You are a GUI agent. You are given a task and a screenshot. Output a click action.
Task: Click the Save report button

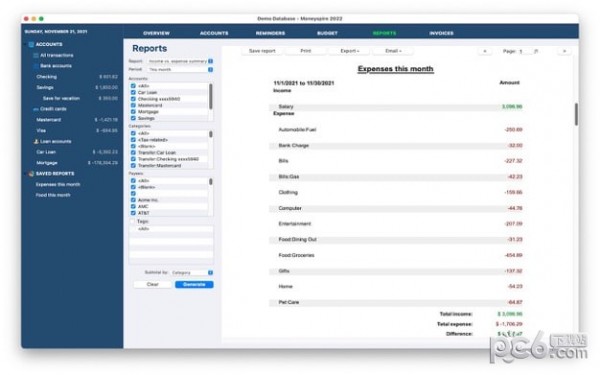(x=262, y=51)
